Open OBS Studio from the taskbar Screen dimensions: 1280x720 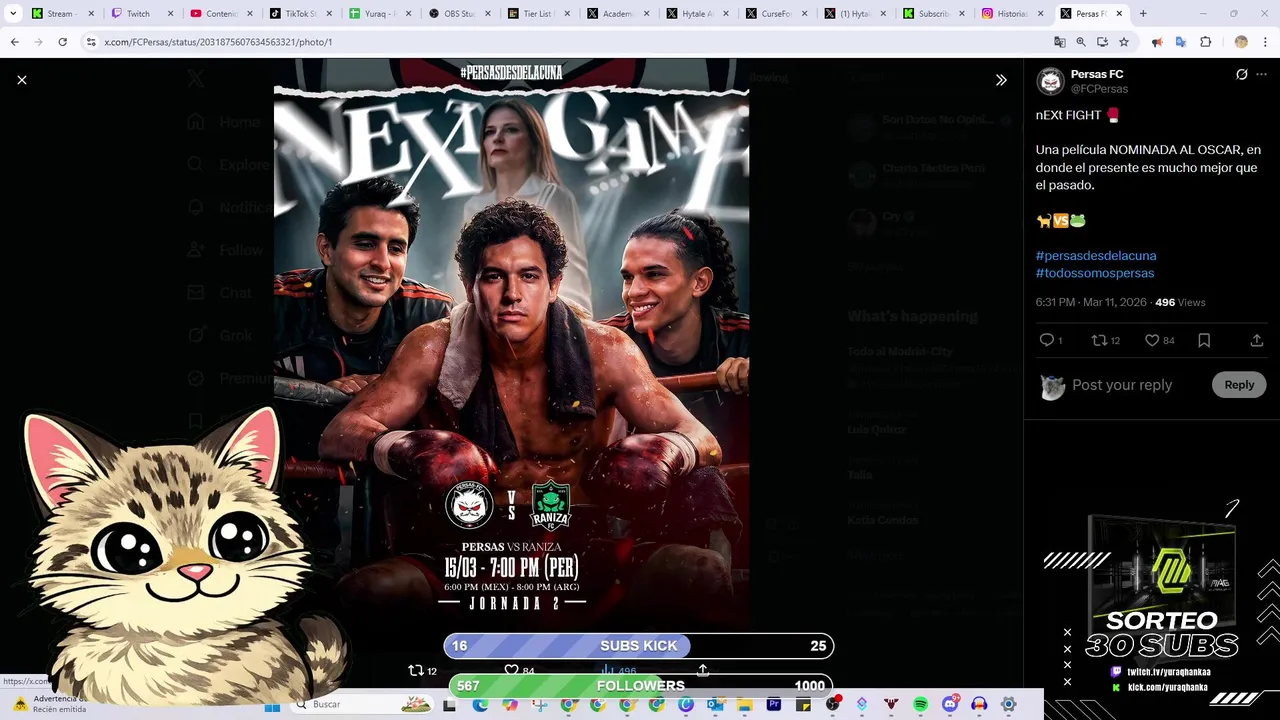coord(832,705)
